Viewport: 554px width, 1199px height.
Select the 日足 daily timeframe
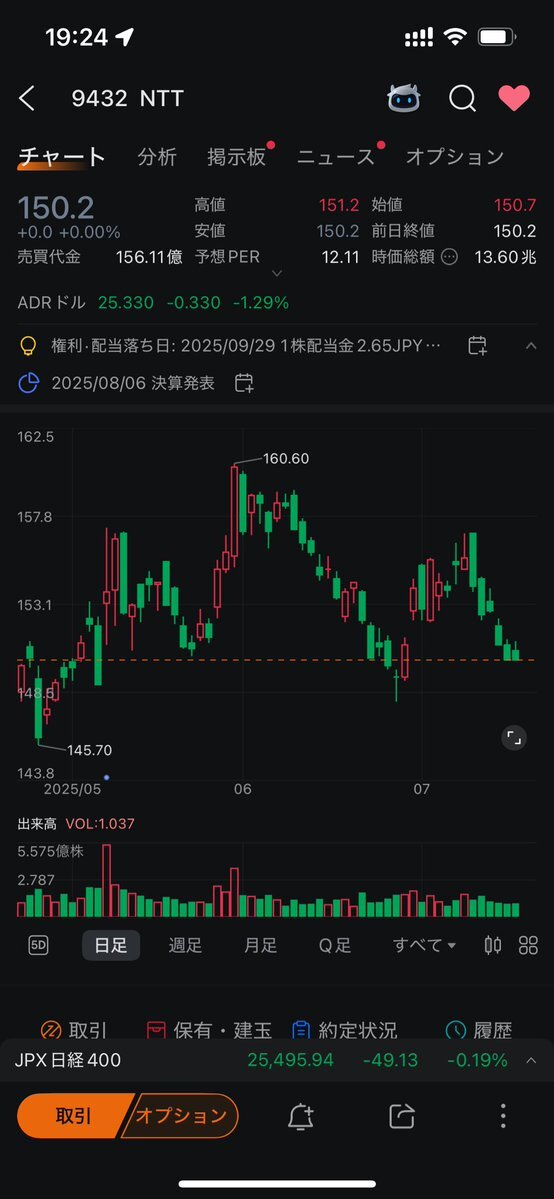(x=111, y=945)
